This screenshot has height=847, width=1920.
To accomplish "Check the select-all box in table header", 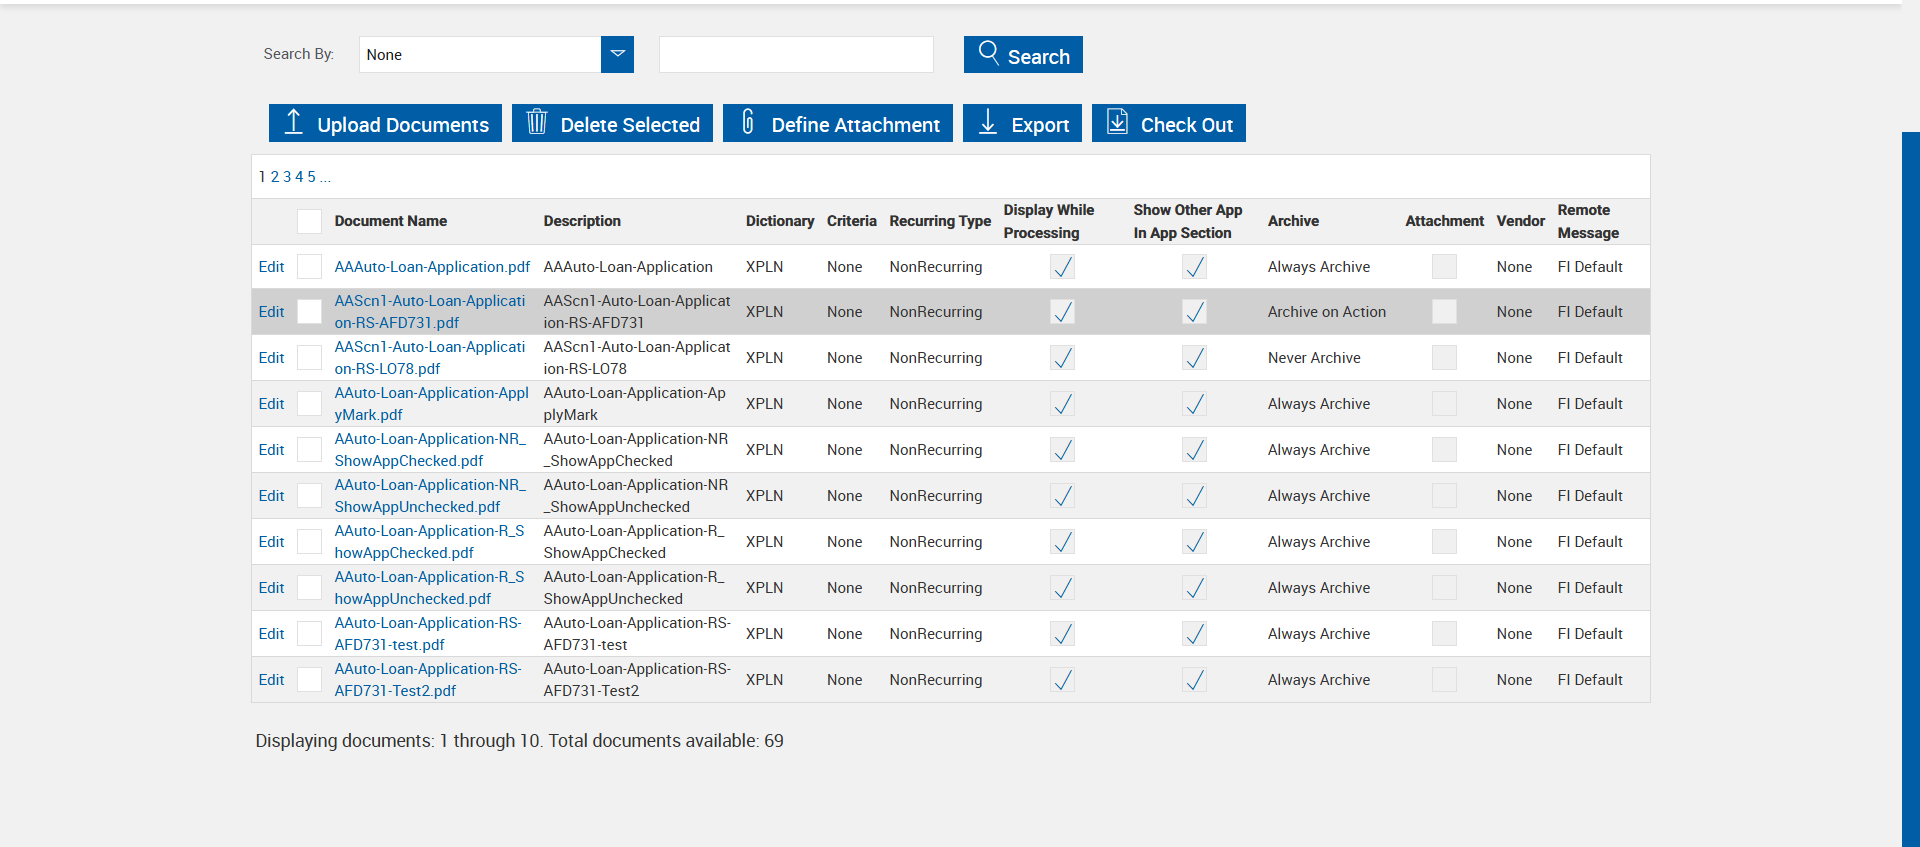I will coord(310,221).
